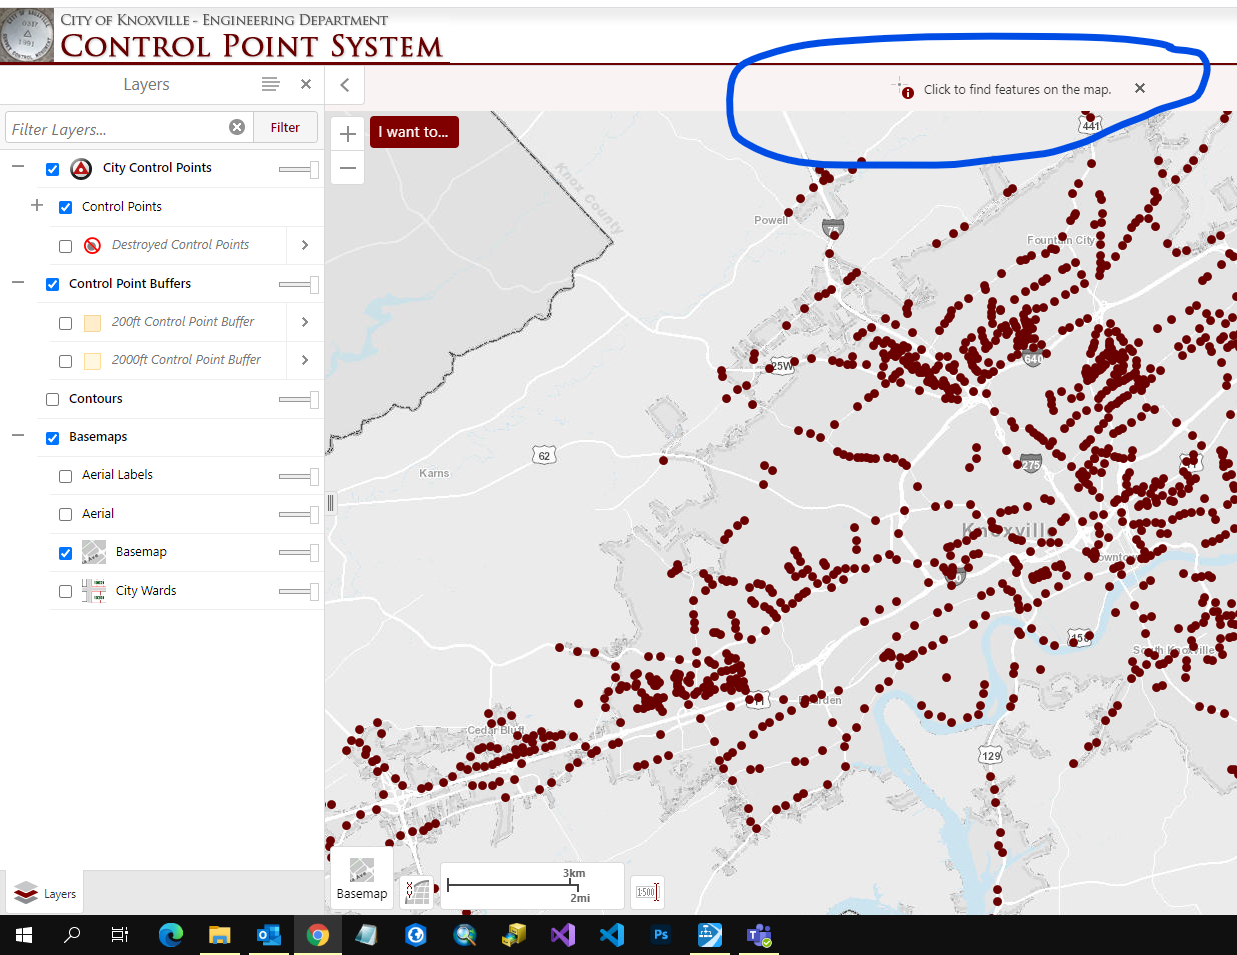This screenshot has height=955, width=1237.
Task: Enable the City Wards layer
Action: 66,591
